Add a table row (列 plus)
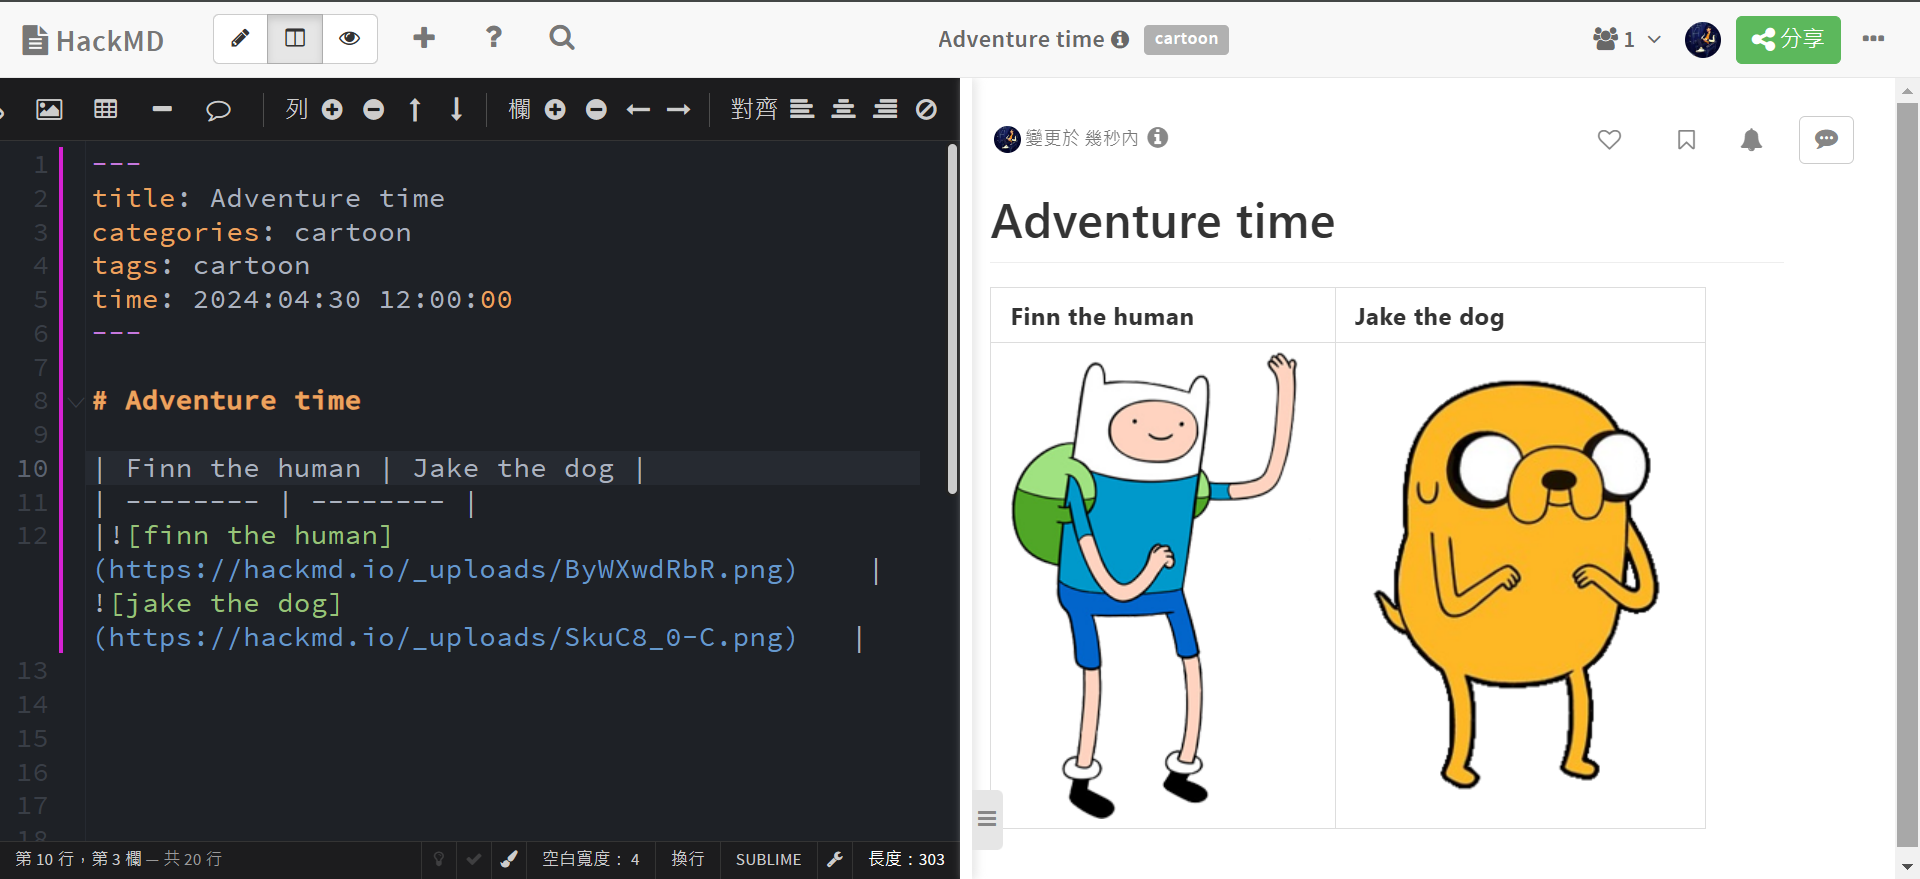The width and height of the screenshot is (1920, 879). coord(332,109)
